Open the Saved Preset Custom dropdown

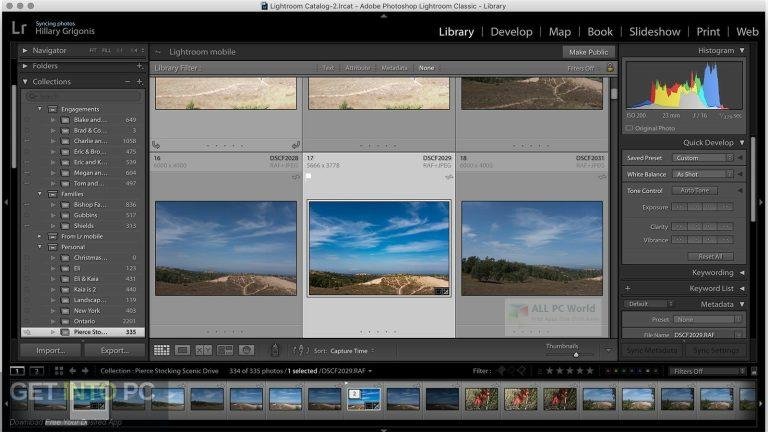(x=702, y=158)
